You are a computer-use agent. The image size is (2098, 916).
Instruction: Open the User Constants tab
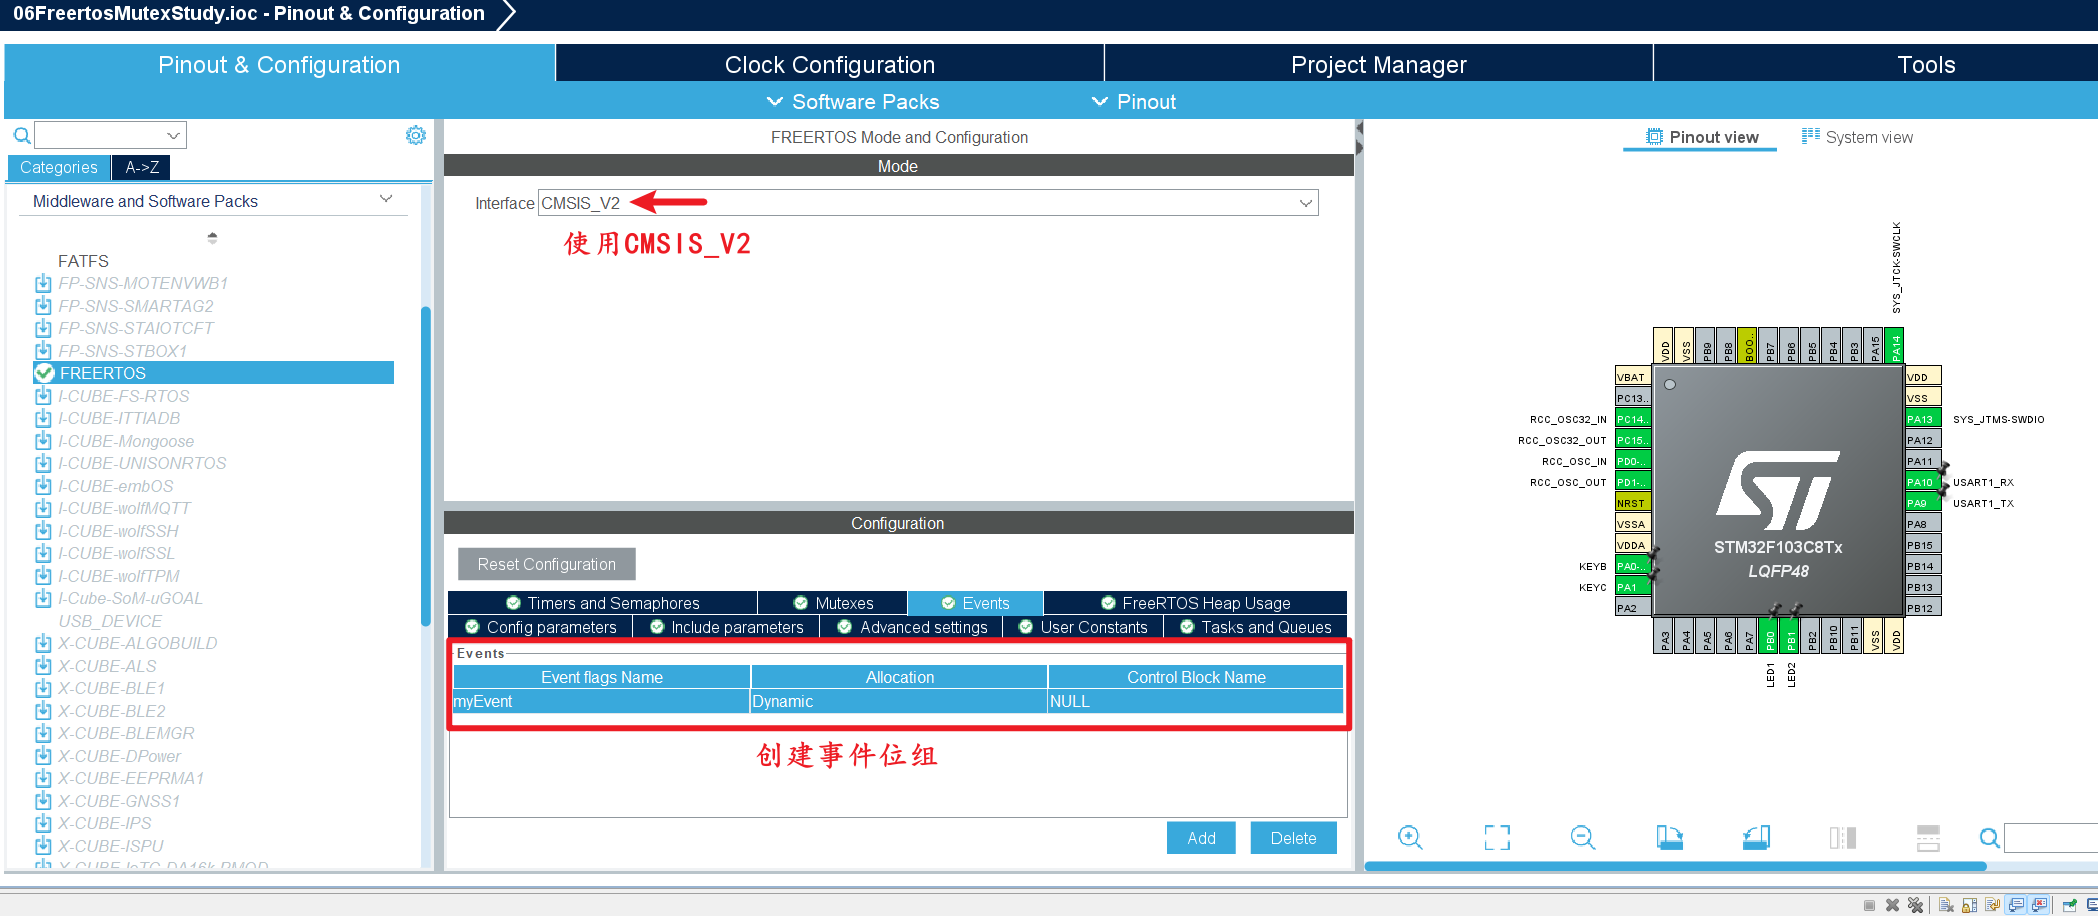[x=1083, y=627]
